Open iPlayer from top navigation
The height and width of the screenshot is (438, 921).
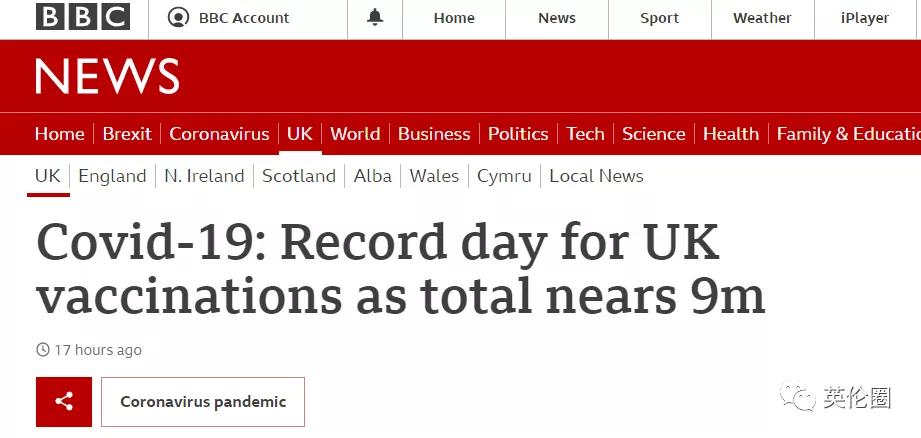tap(866, 18)
